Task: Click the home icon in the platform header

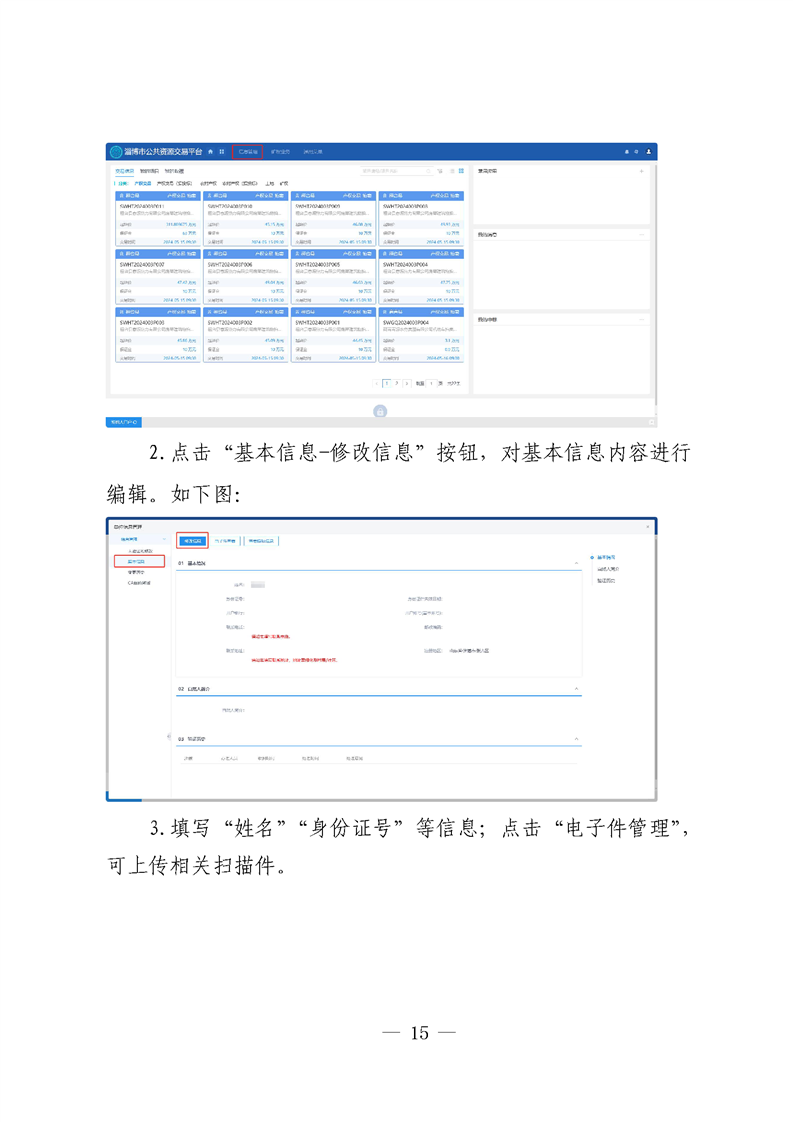Action: pyautogui.click(x=210, y=152)
